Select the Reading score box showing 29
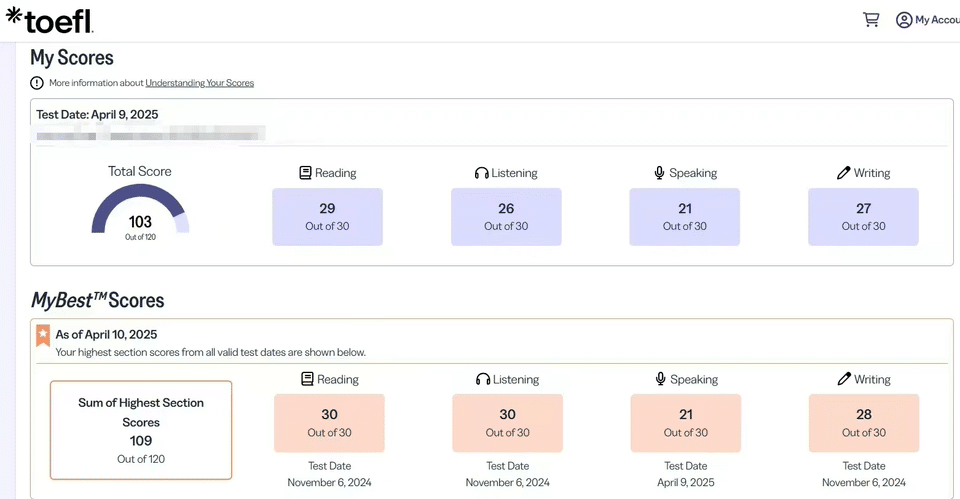 point(327,217)
